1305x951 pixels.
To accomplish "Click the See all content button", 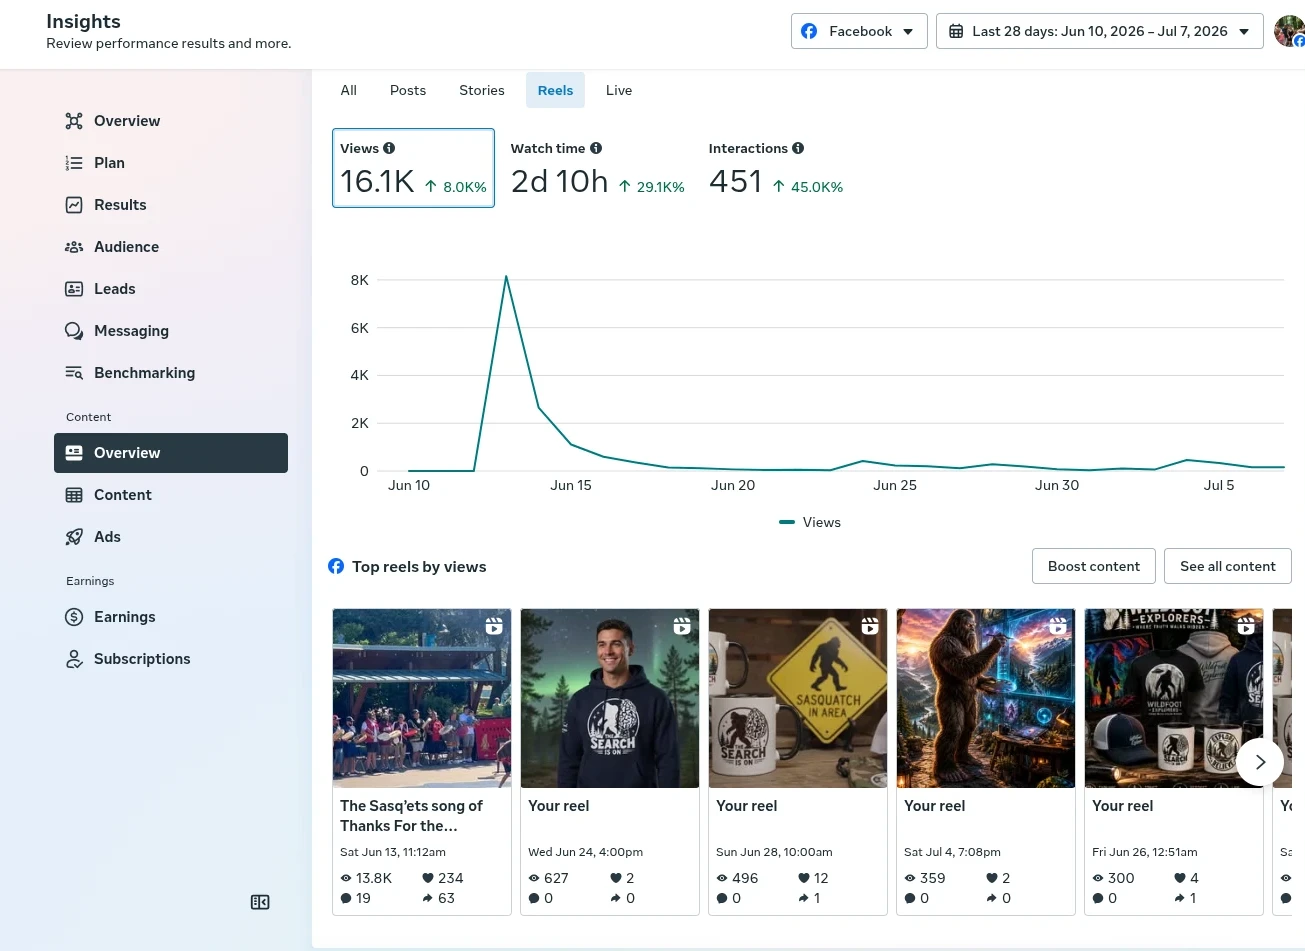I will click(x=1228, y=566).
